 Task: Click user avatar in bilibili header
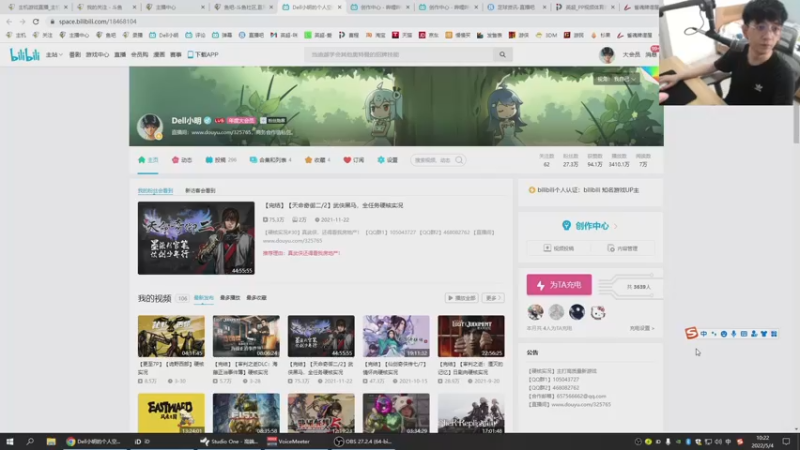pos(606,55)
